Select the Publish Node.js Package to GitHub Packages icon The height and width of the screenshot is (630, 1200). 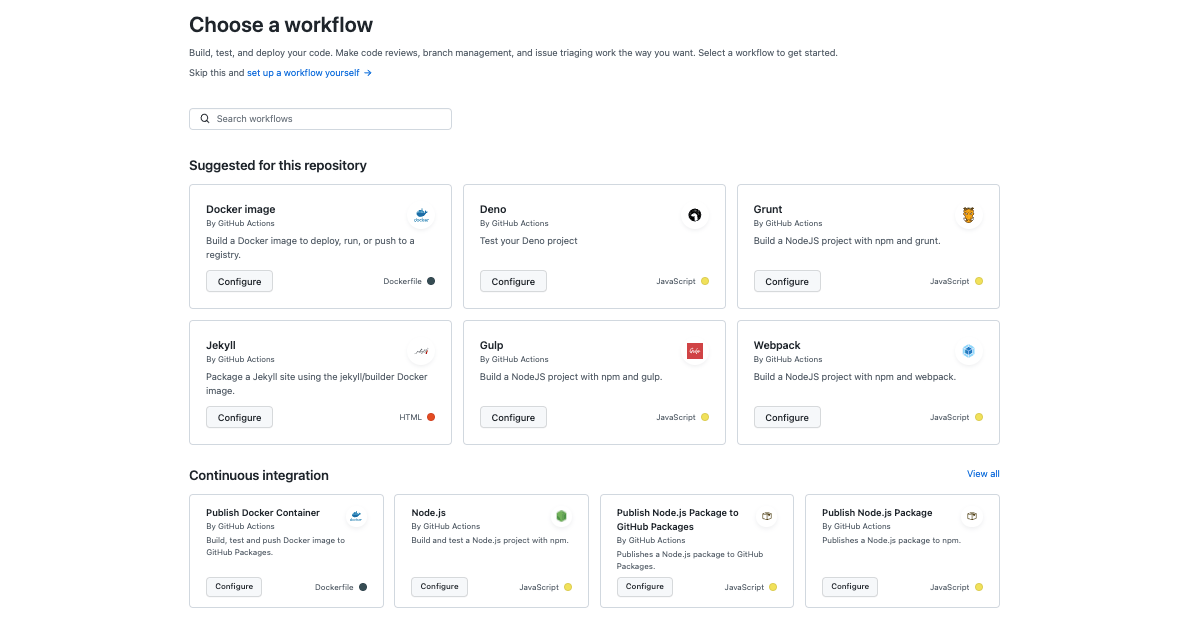click(x=767, y=517)
